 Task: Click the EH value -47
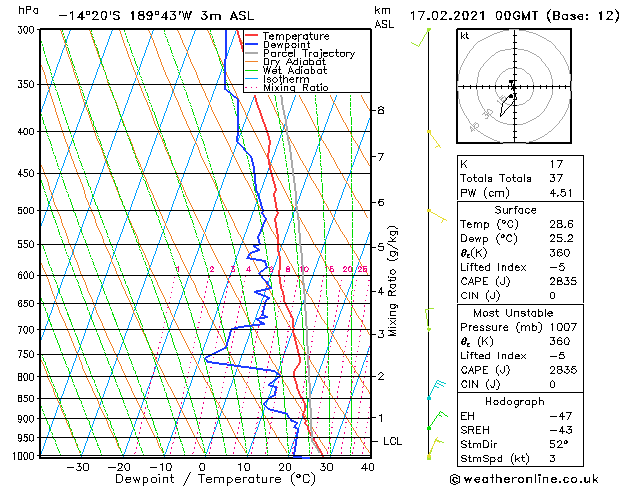[x=561, y=416]
